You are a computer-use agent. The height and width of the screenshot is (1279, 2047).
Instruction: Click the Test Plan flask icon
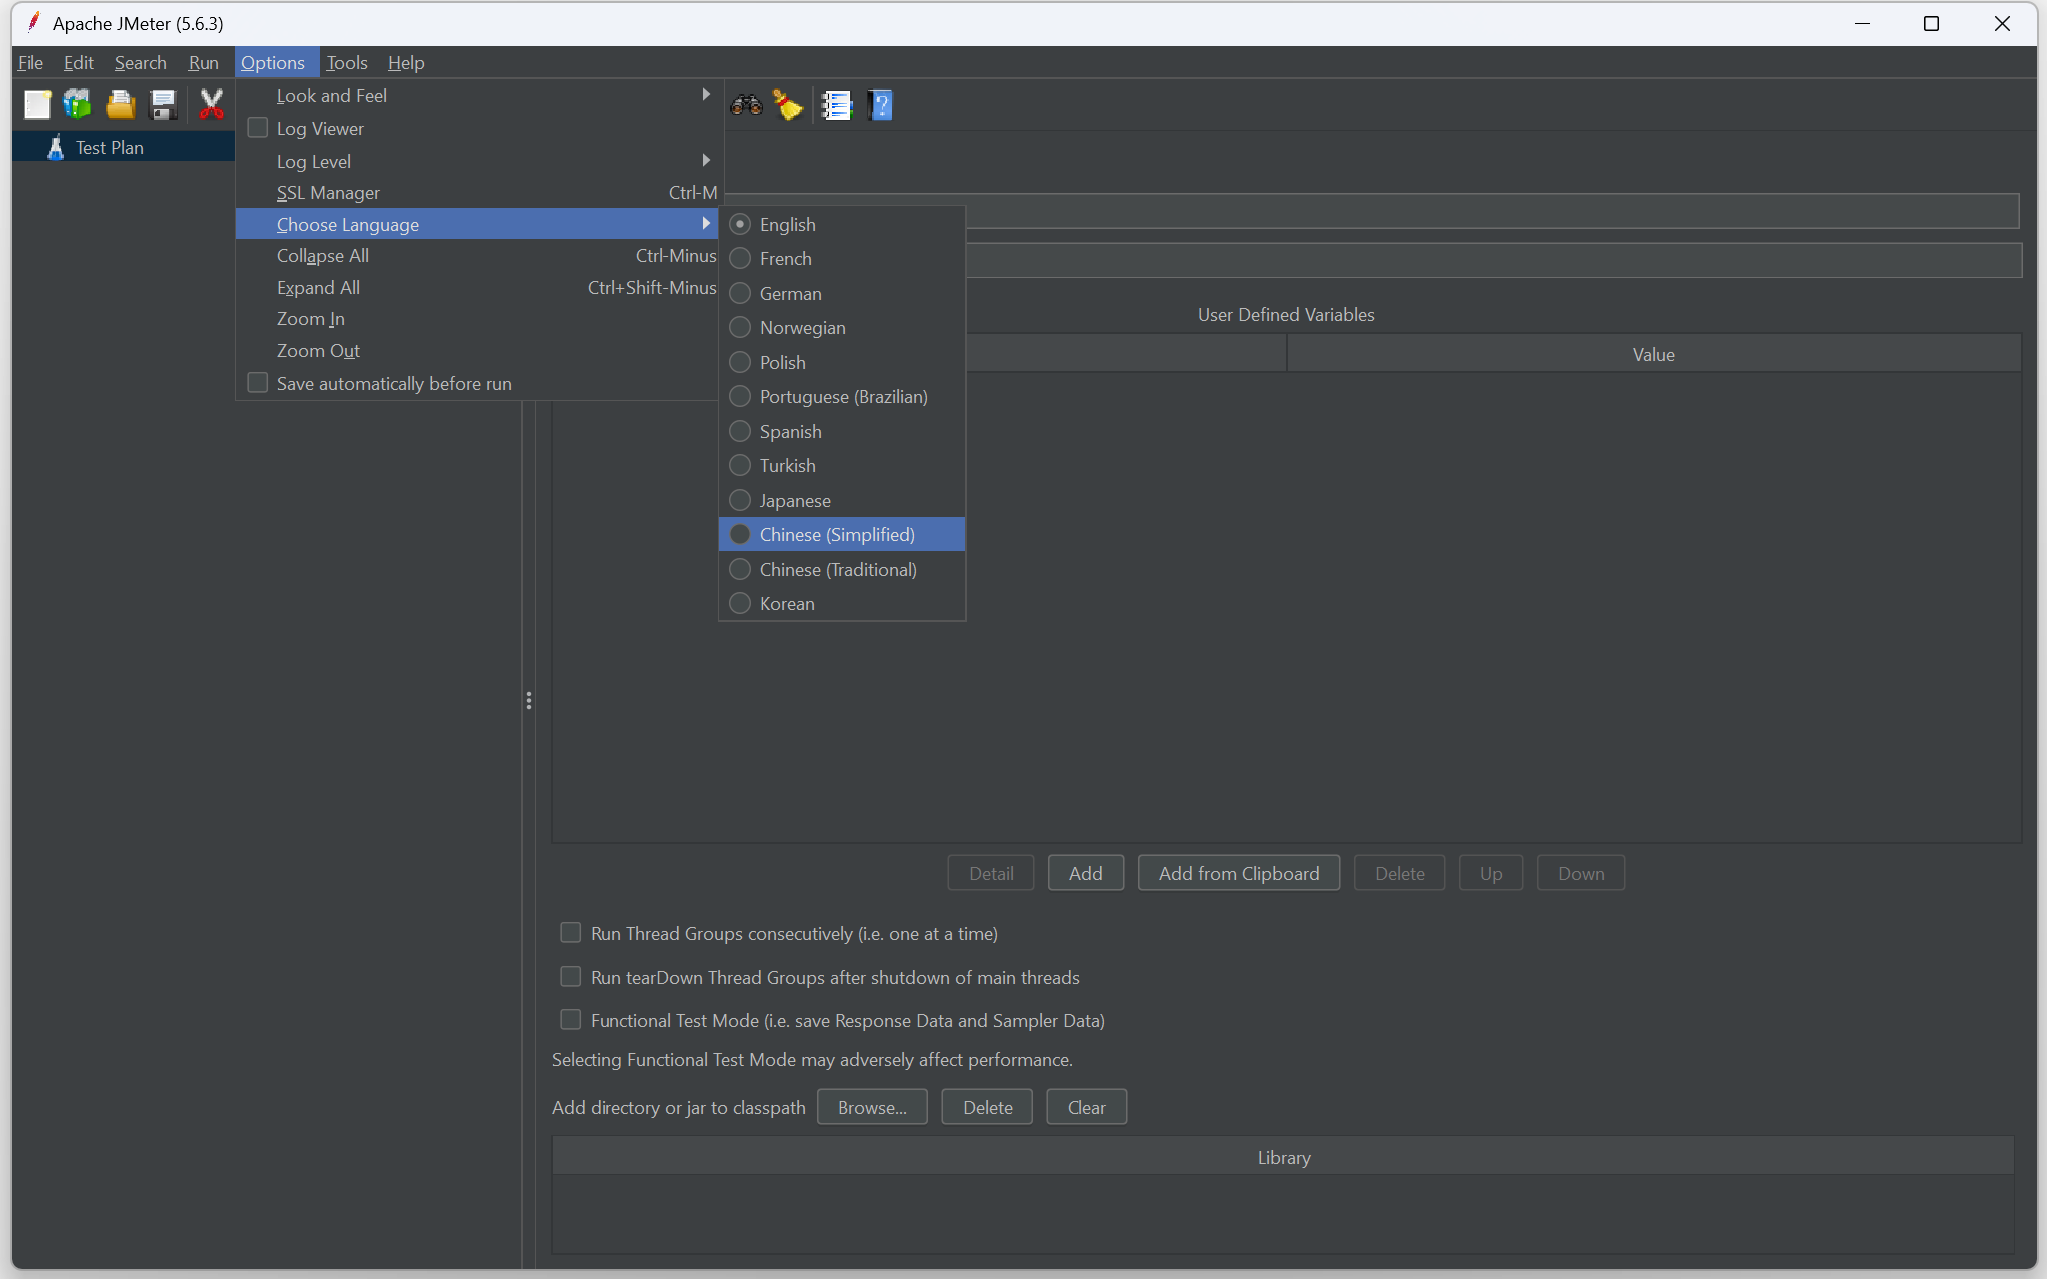(56, 147)
